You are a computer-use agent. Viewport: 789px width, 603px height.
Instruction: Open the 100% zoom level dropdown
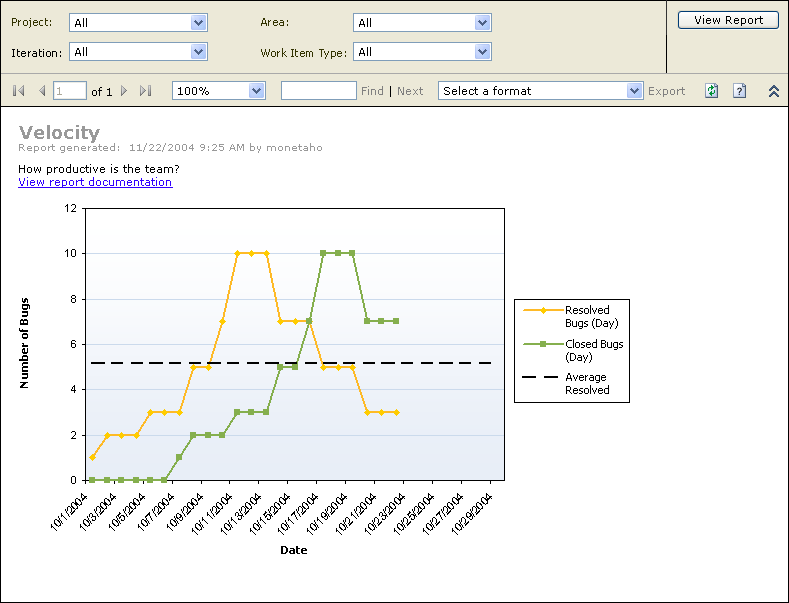(256, 91)
